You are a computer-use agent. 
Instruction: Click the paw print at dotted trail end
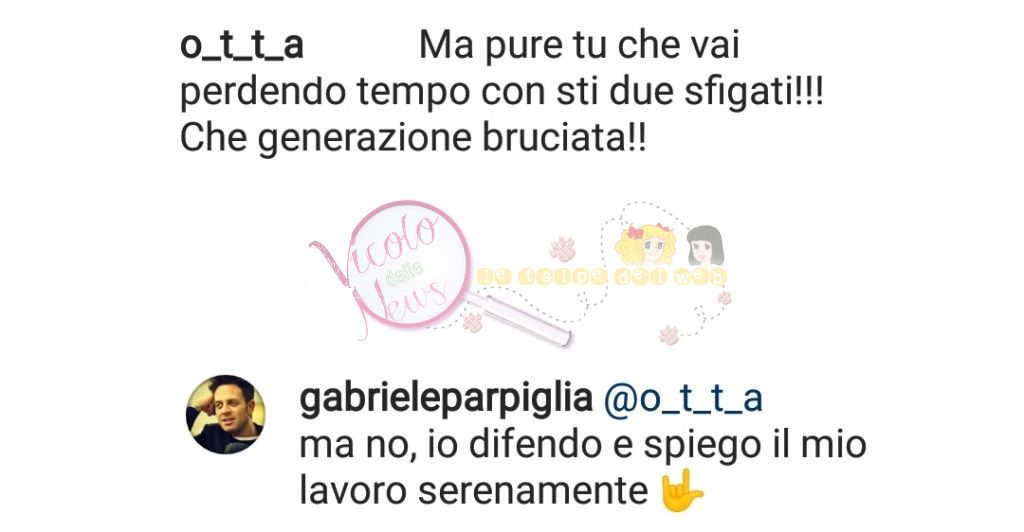tap(668, 334)
